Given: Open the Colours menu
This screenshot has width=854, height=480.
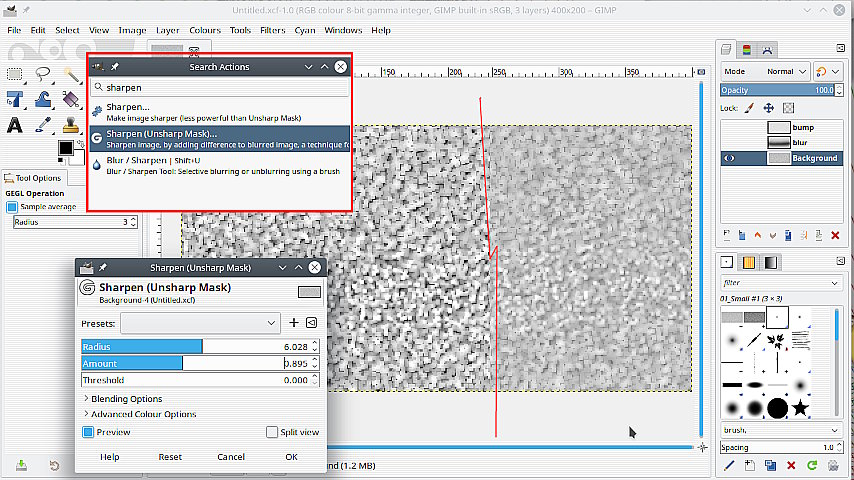Looking at the screenshot, I should (205, 30).
